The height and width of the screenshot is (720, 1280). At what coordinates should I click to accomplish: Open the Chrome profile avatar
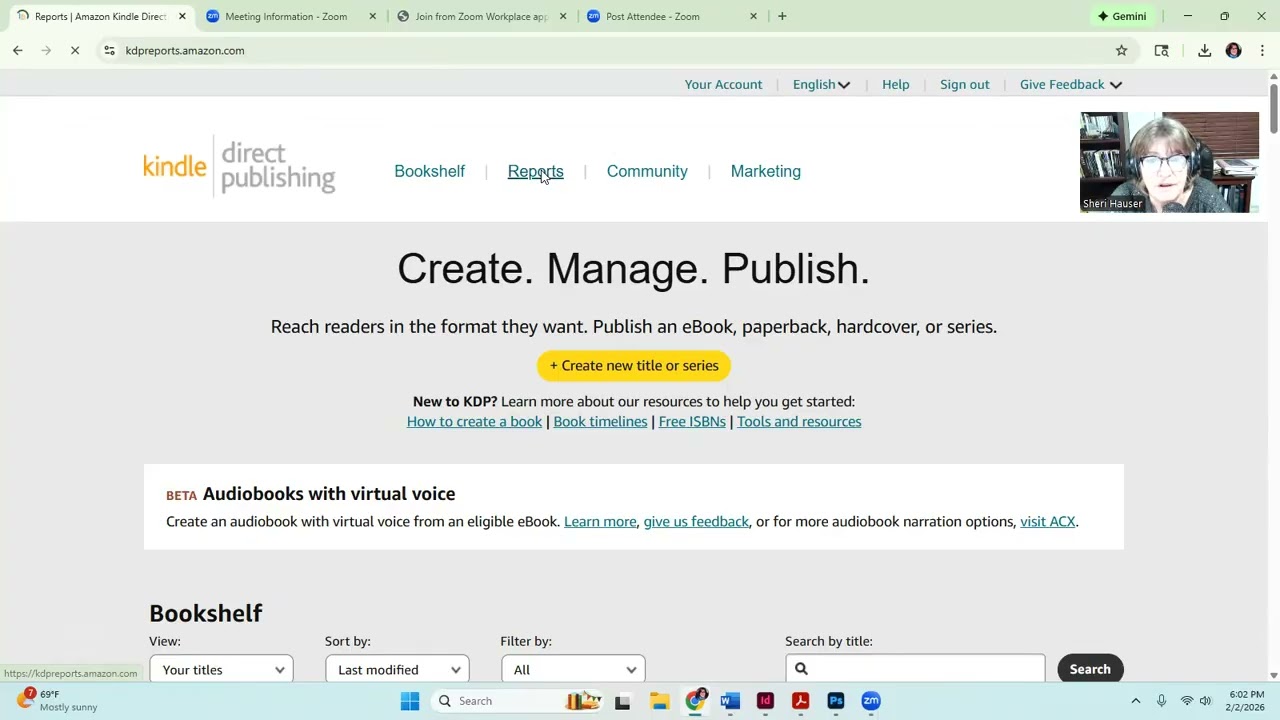1233,50
